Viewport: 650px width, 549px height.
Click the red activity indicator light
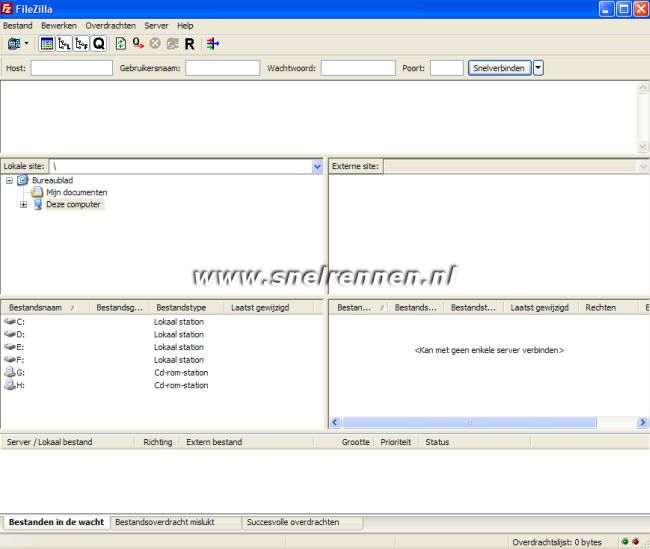pyautogui.click(x=635, y=542)
